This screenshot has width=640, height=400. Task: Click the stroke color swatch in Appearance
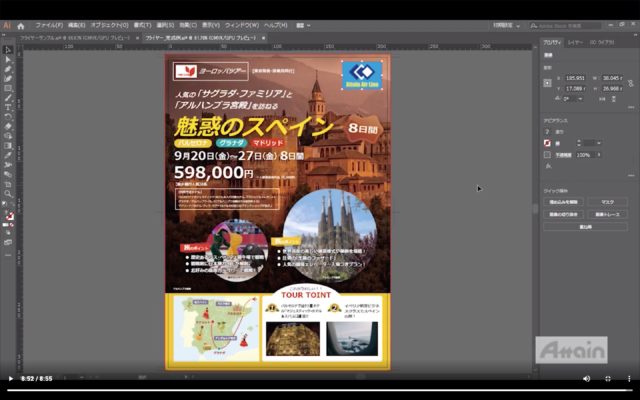547,143
